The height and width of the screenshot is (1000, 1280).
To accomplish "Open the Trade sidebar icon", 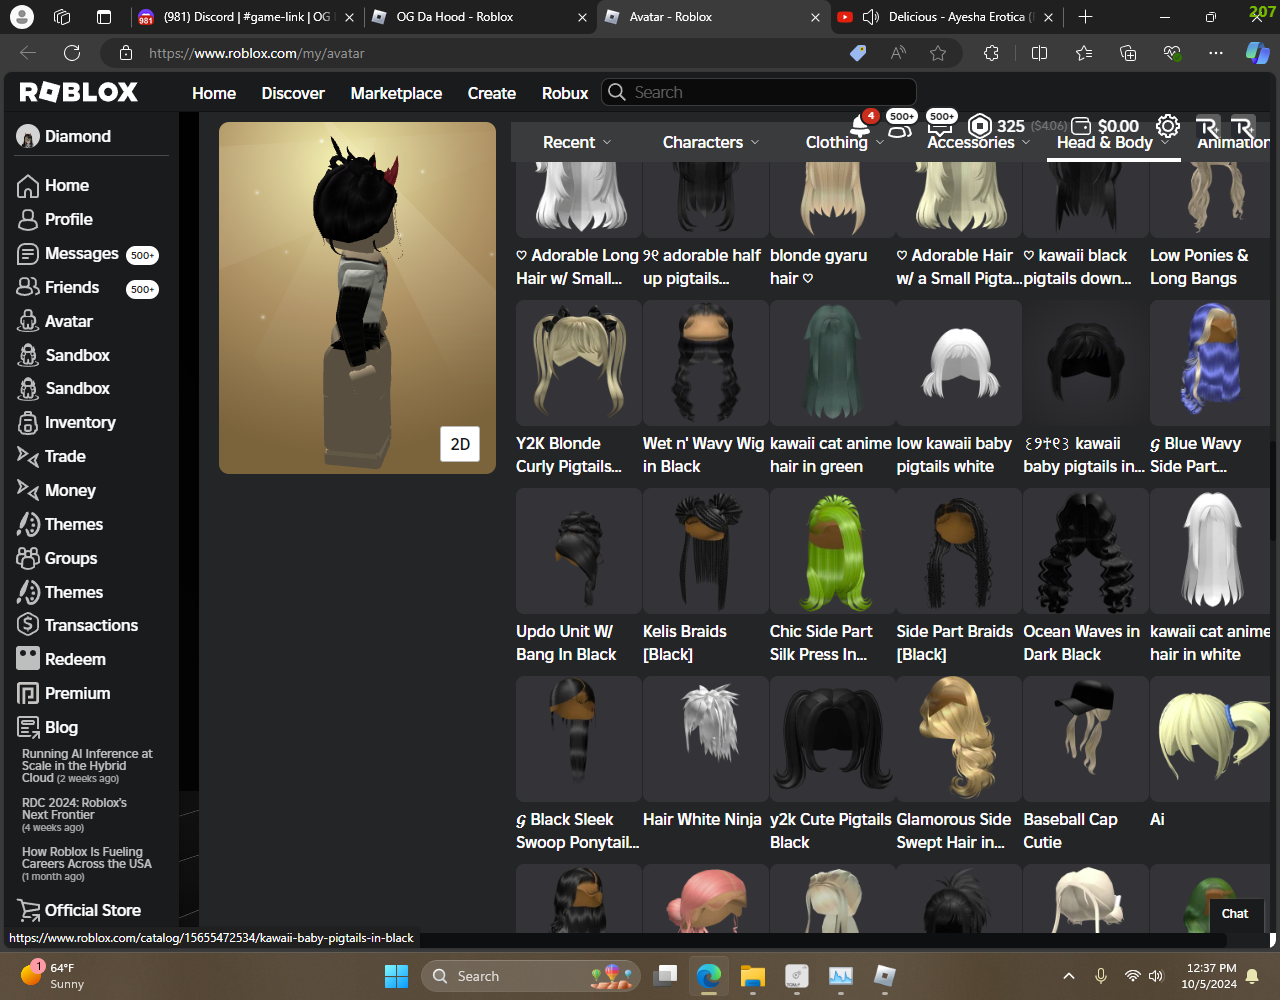I will pos(28,457).
